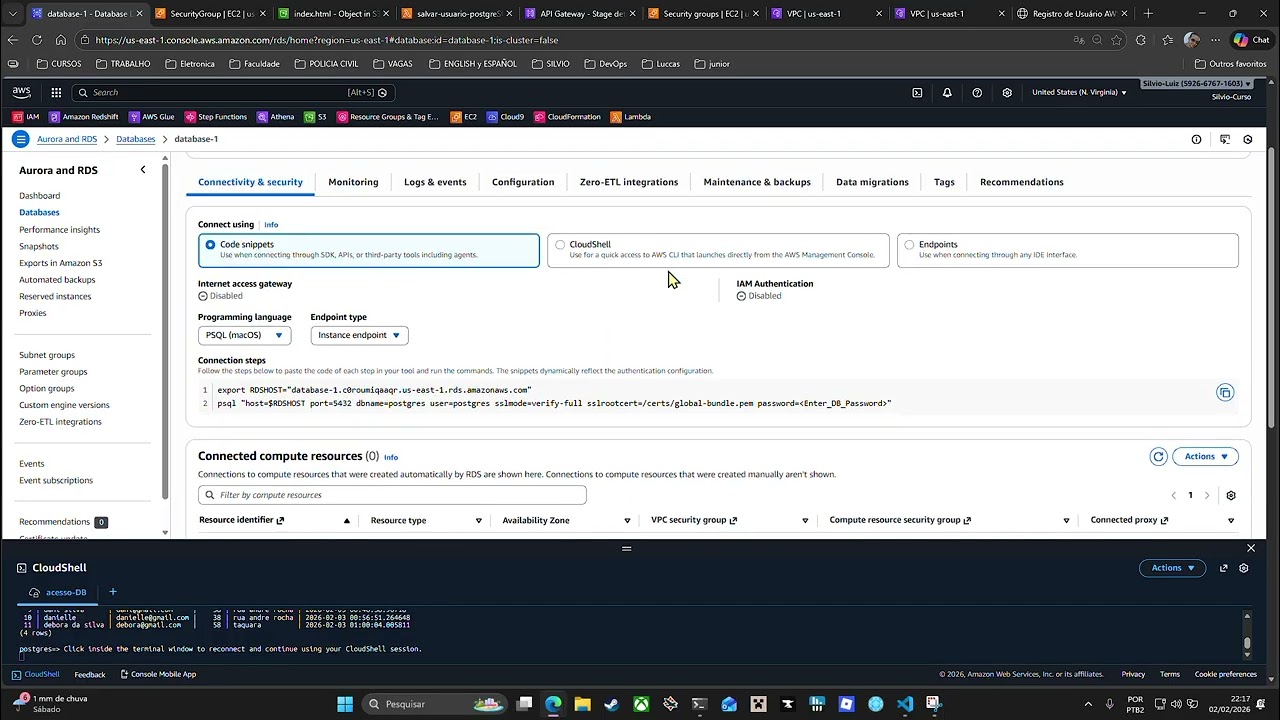
Task: Click the AWS logo home icon
Action: [21, 92]
